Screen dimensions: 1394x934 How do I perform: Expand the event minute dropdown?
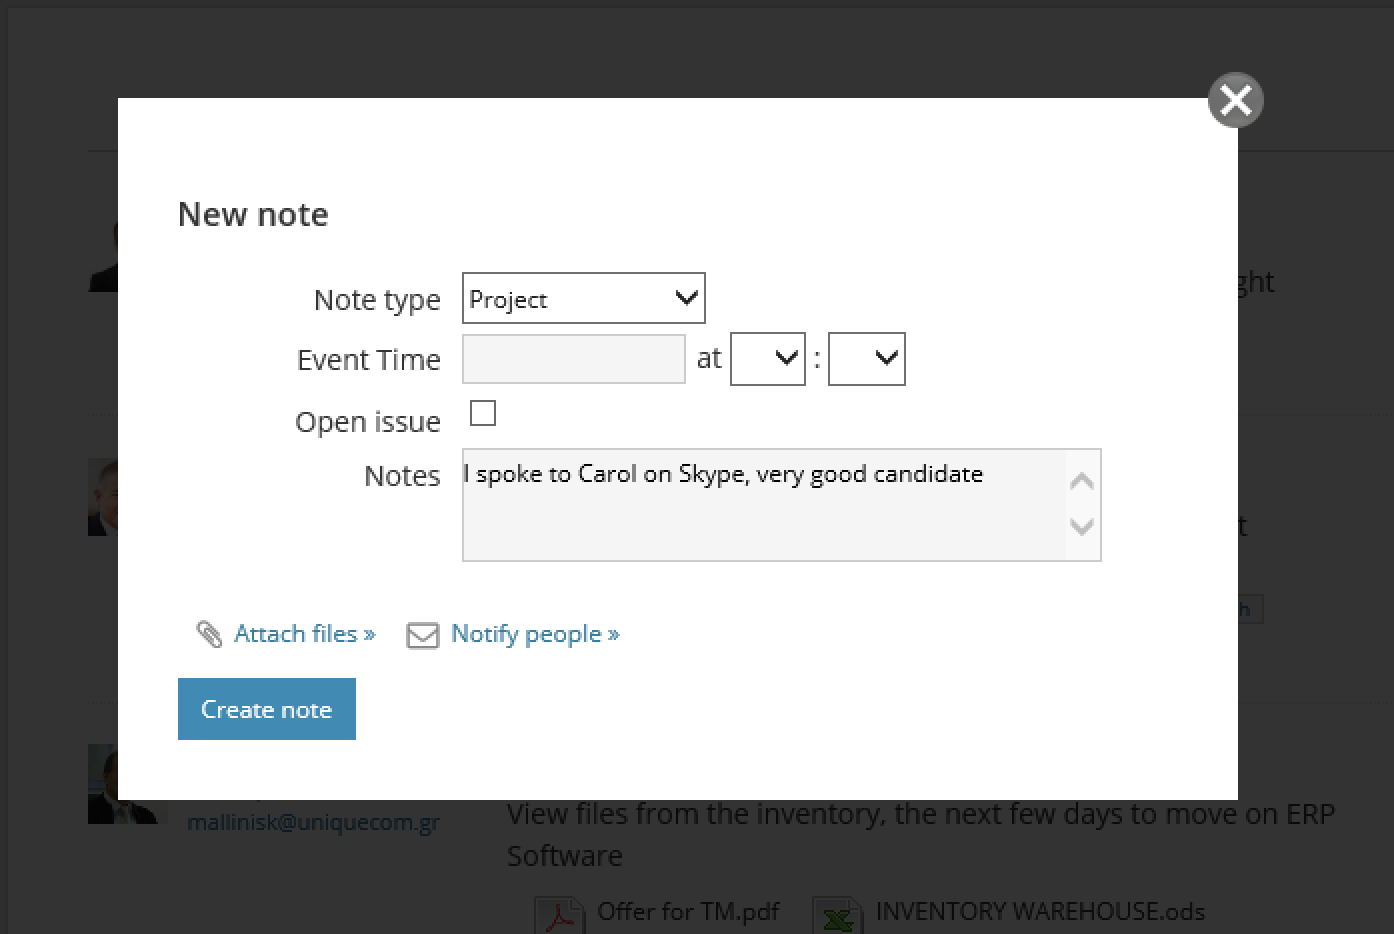coord(866,359)
